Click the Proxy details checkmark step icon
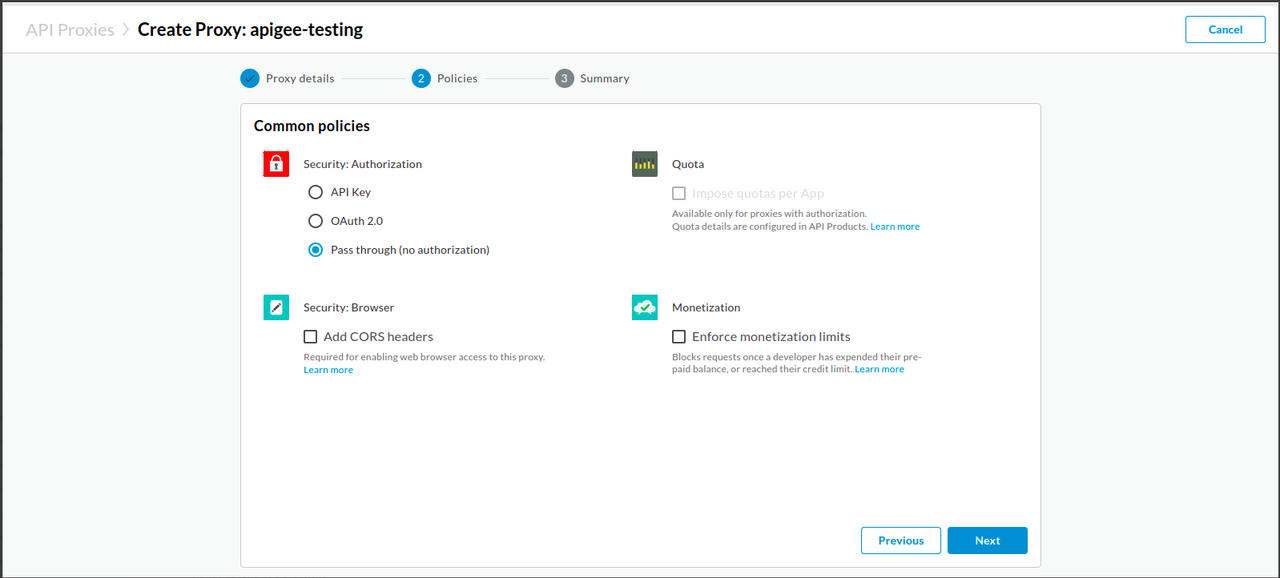The height and width of the screenshot is (578, 1280). point(250,78)
